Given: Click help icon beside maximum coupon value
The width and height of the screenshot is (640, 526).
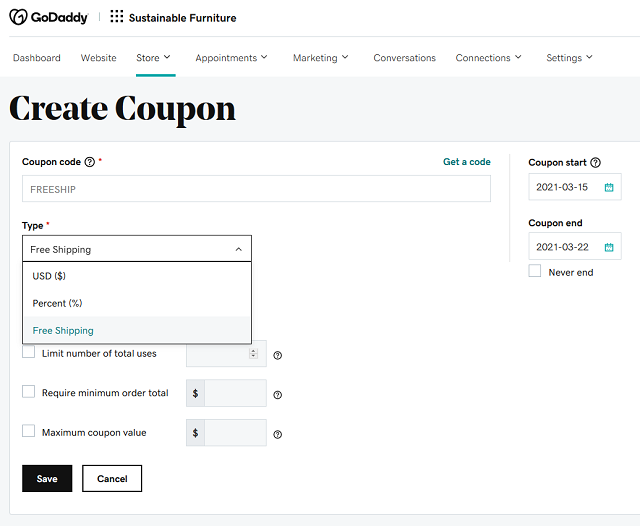Looking at the screenshot, I should pyautogui.click(x=278, y=434).
